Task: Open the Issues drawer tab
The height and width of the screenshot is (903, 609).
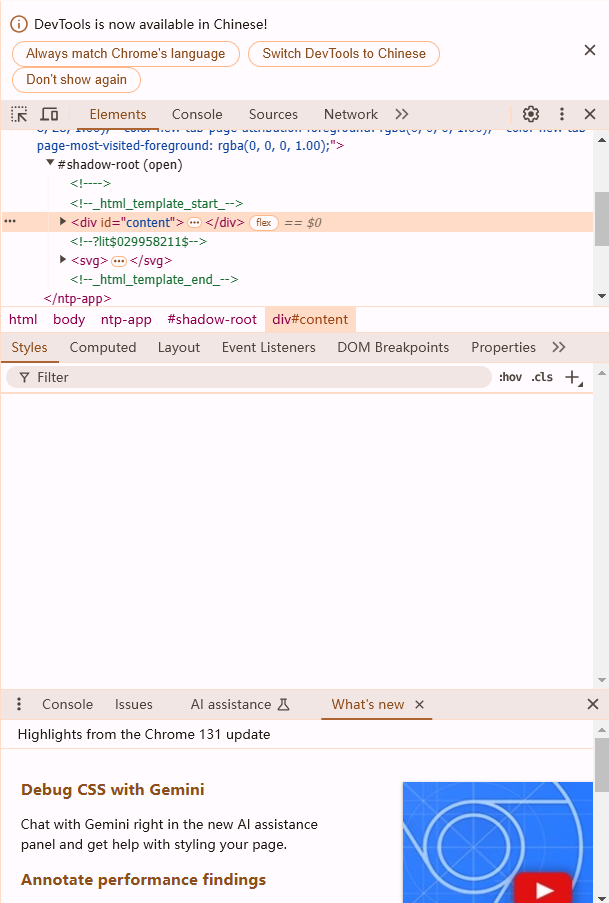Action: [134, 704]
